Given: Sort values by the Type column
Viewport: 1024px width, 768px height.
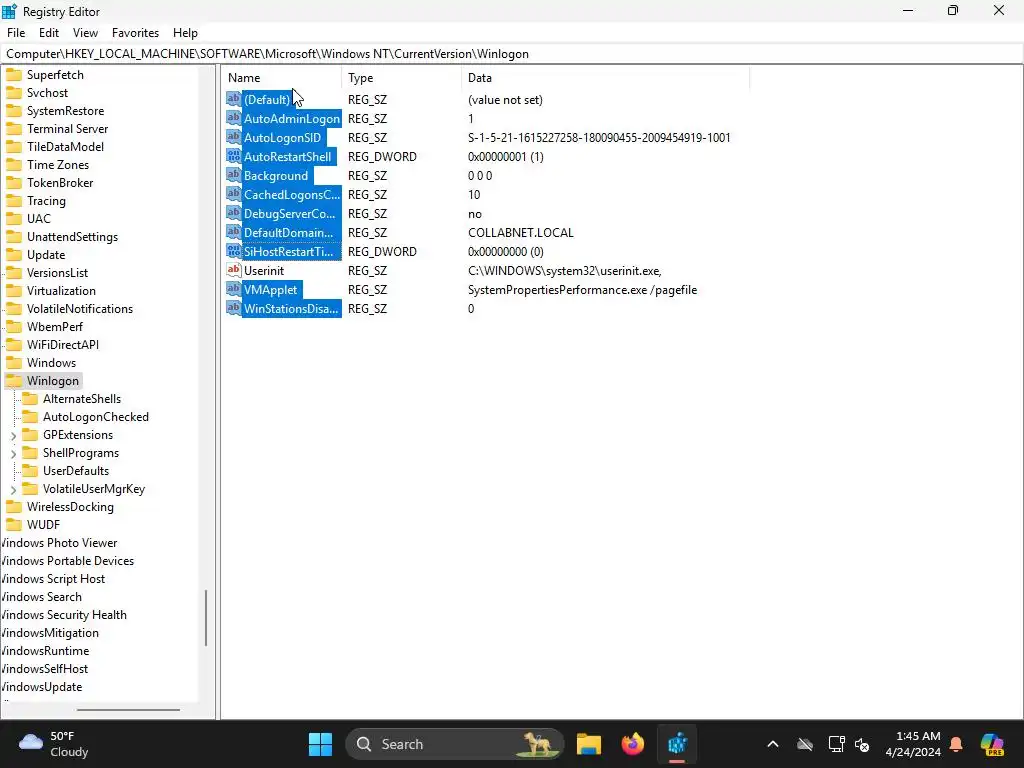Looking at the screenshot, I should click(401, 78).
